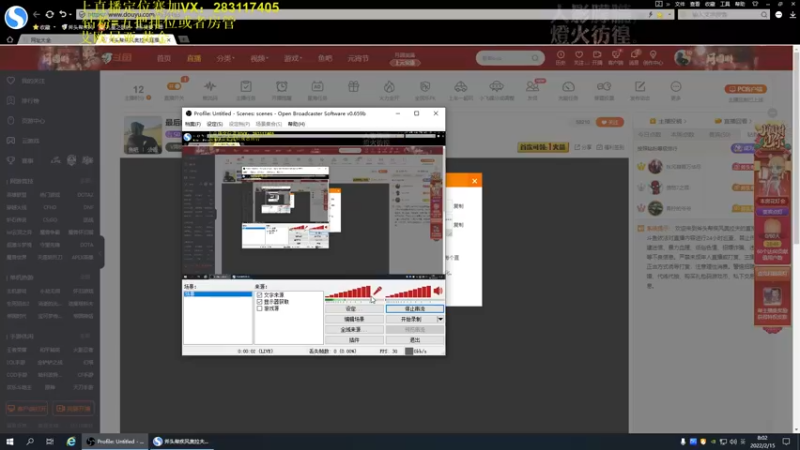
Task: Adjust the microphone volume meter in OBS
Action: click(348, 292)
